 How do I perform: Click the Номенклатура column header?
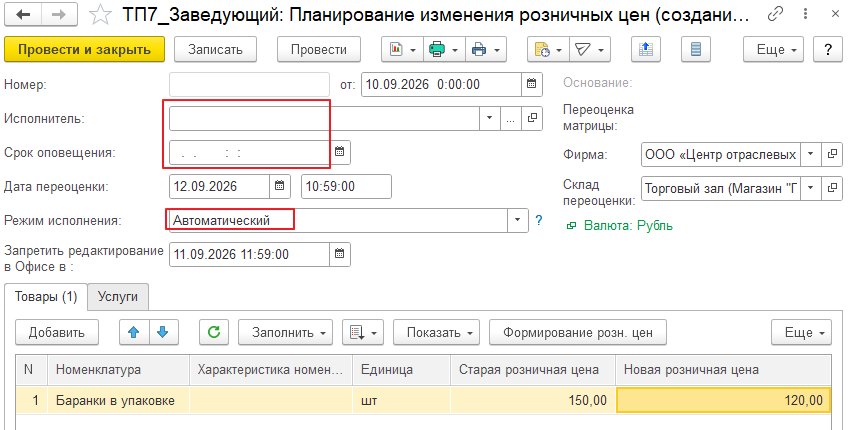click(119, 370)
